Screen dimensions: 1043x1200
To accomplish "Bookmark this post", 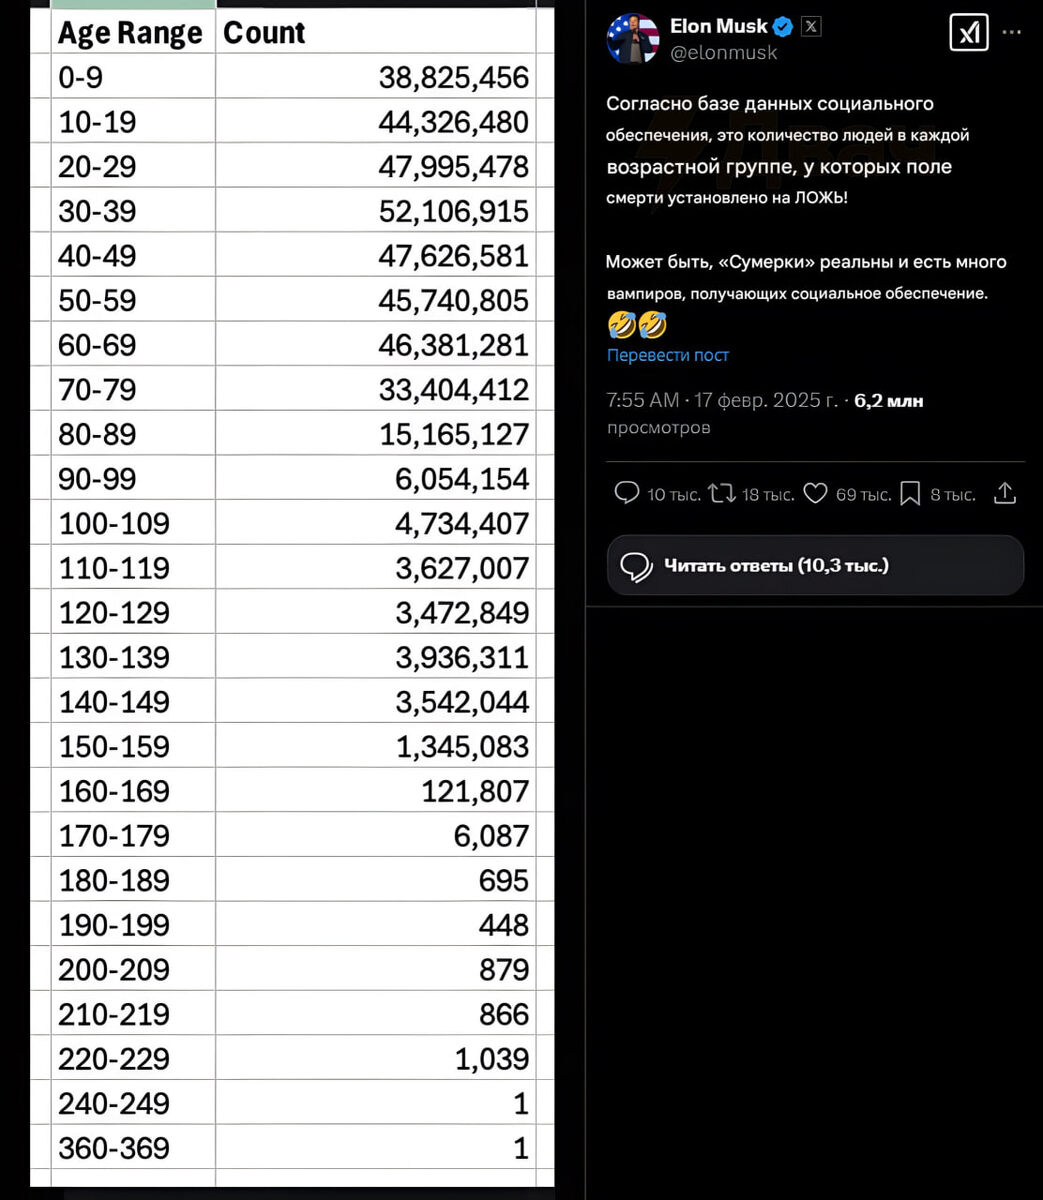I will point(910,493).
